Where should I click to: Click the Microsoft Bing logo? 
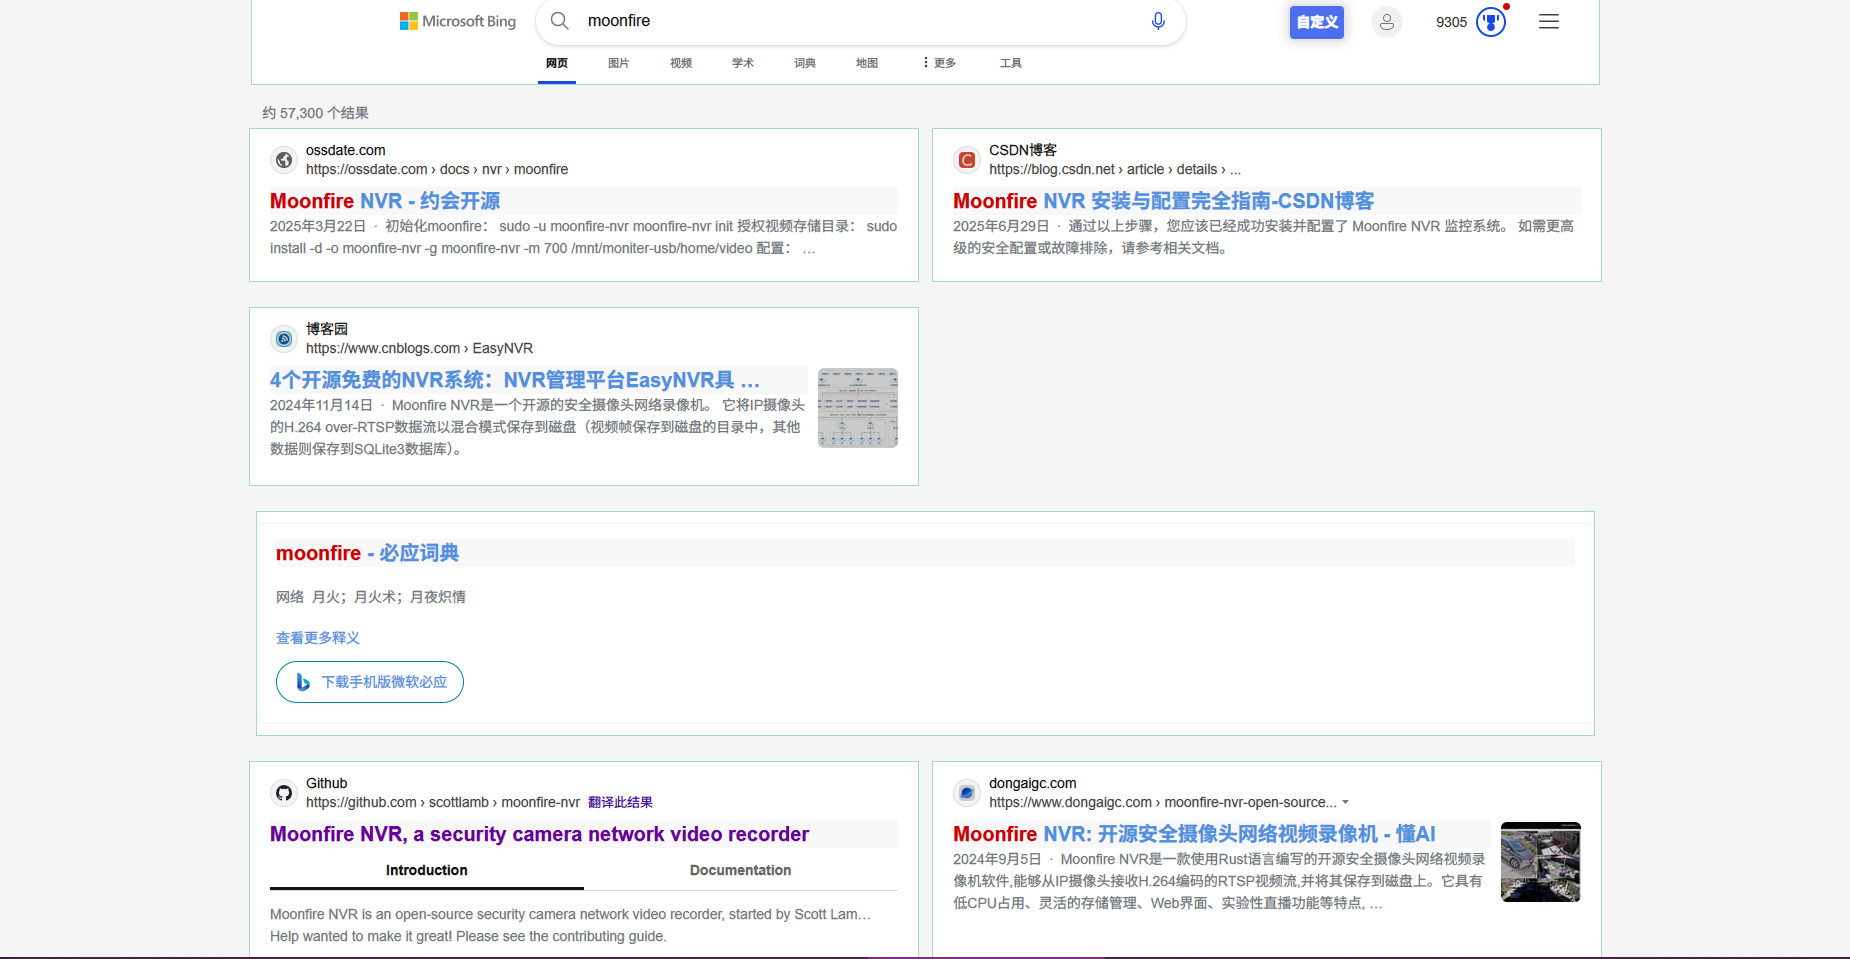pos(458,21)
